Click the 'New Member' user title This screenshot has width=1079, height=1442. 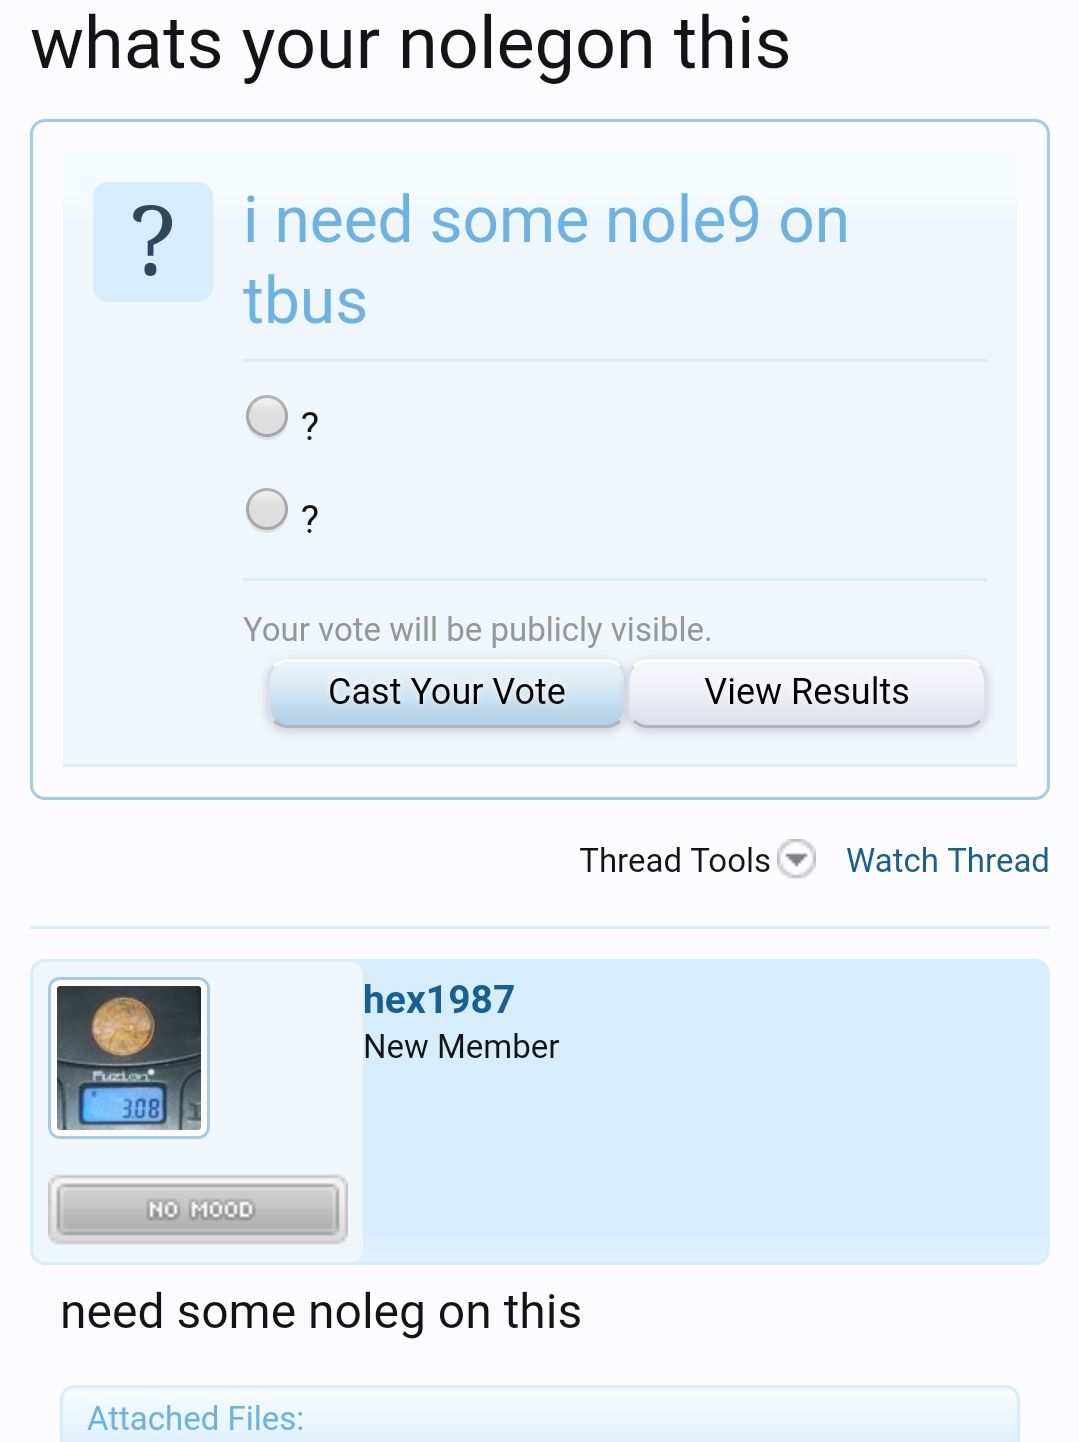pos(461,1046)
